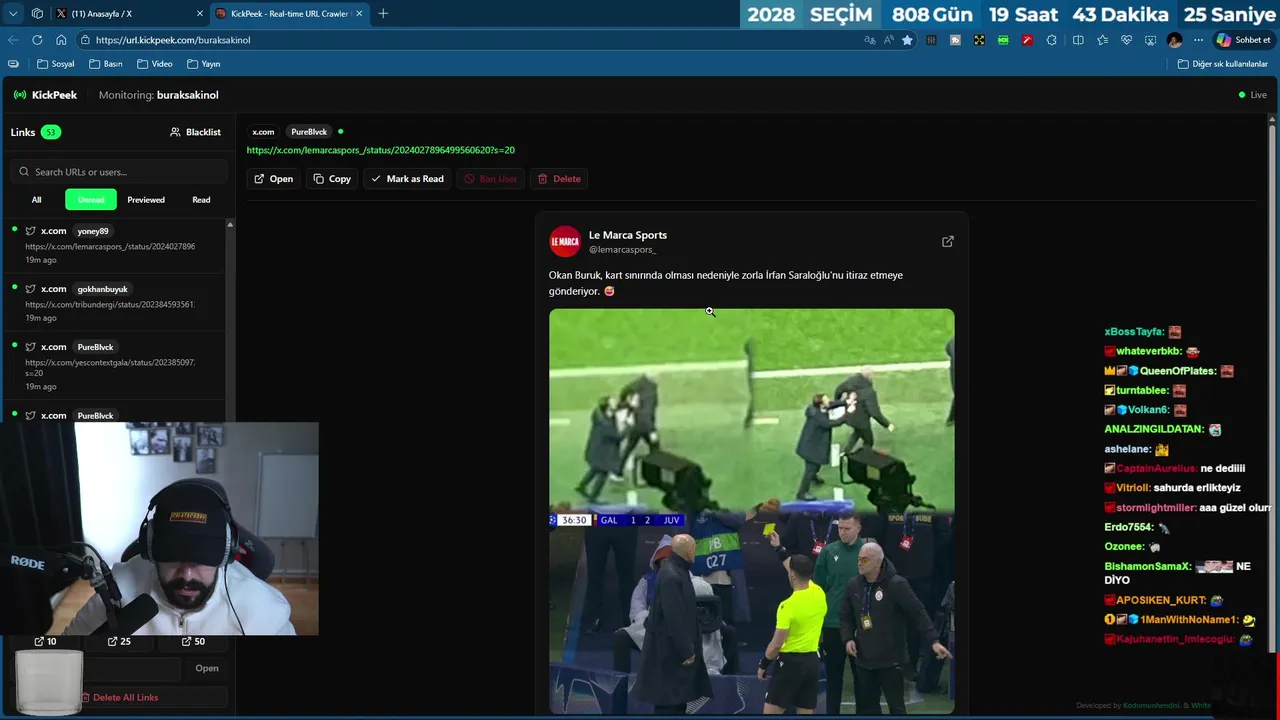Open a new browser tab

(x=383, y=13)
